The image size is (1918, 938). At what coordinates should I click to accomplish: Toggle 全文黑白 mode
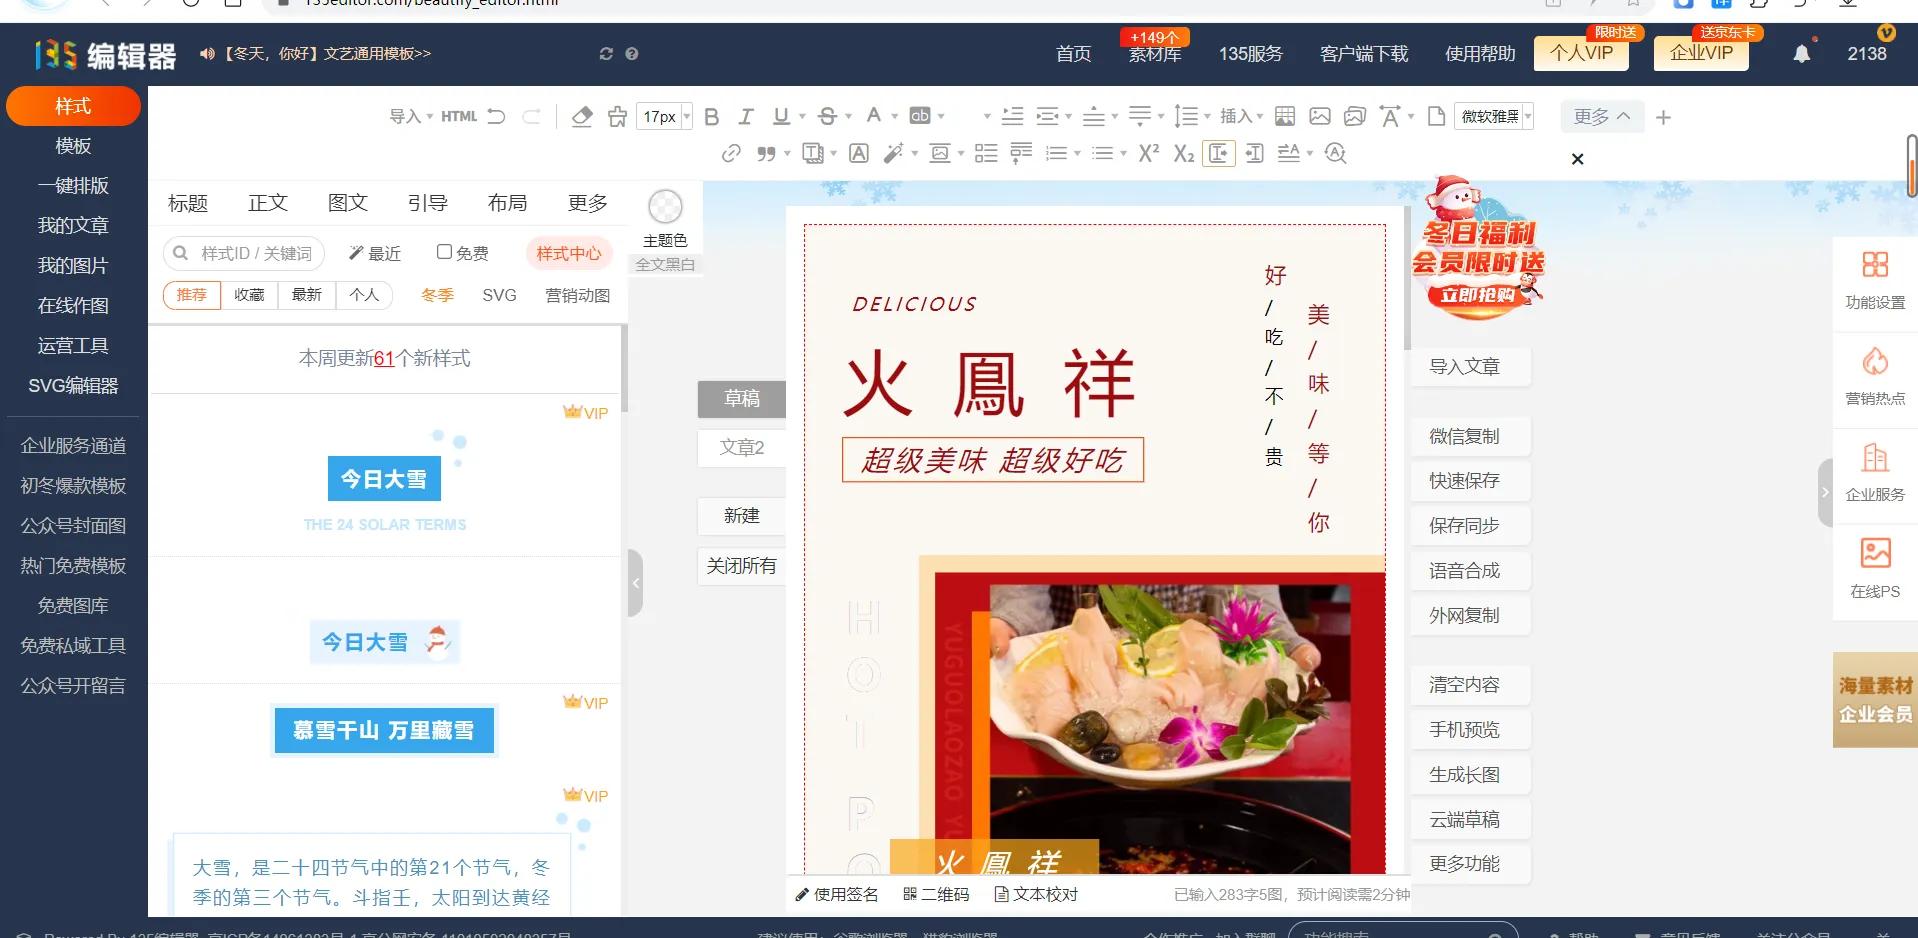pos(664,264)
